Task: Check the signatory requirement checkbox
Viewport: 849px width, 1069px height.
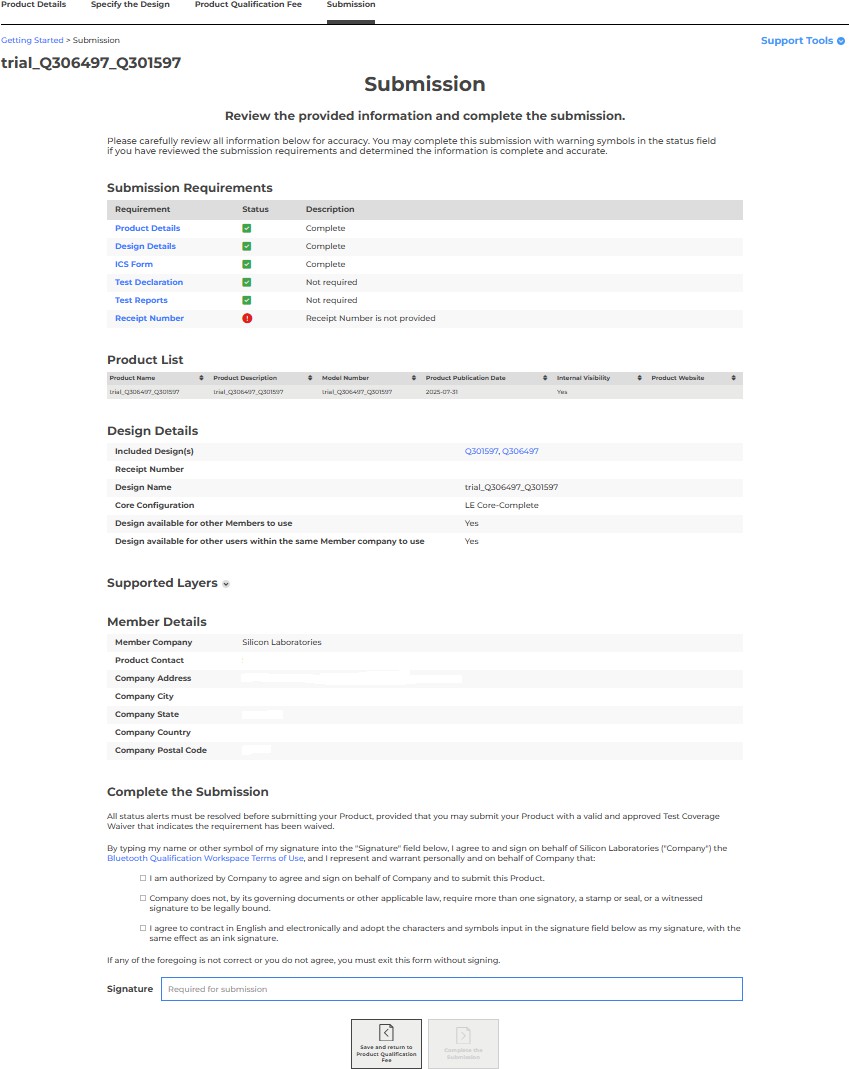Action: [144, 899]
